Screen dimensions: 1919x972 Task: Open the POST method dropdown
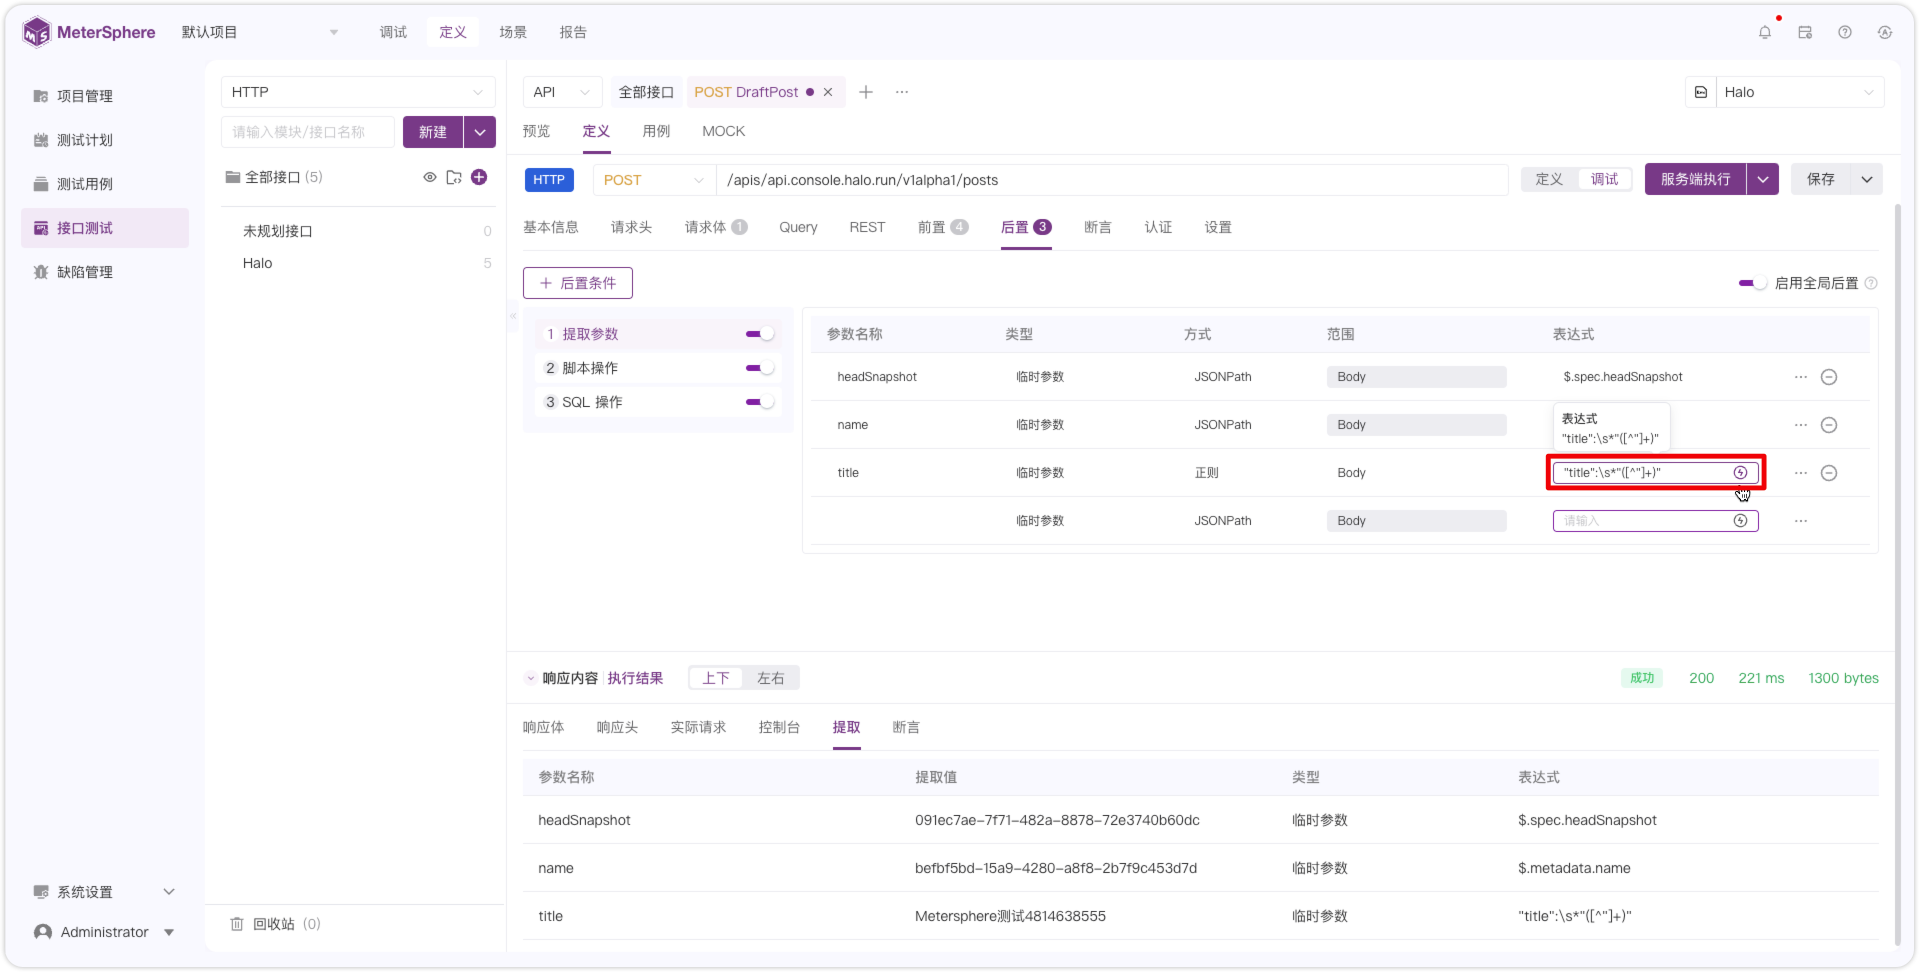pyautogui.click(x=654, y=180)
